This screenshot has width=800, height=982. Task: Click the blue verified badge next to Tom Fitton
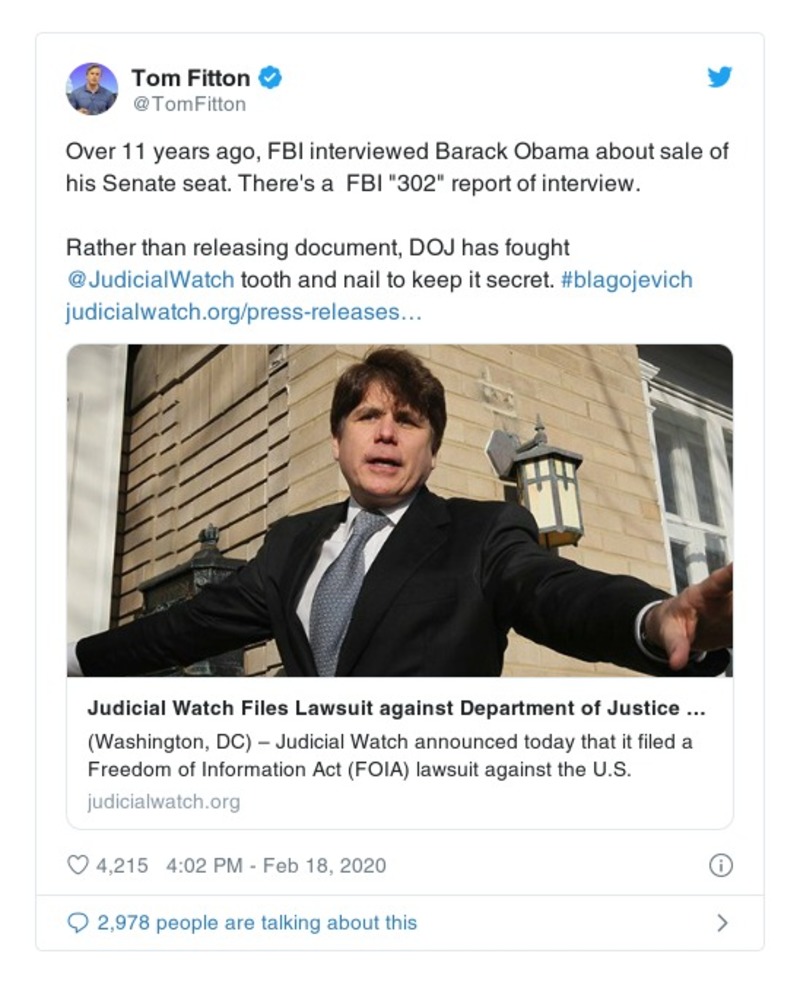point(268,77)
